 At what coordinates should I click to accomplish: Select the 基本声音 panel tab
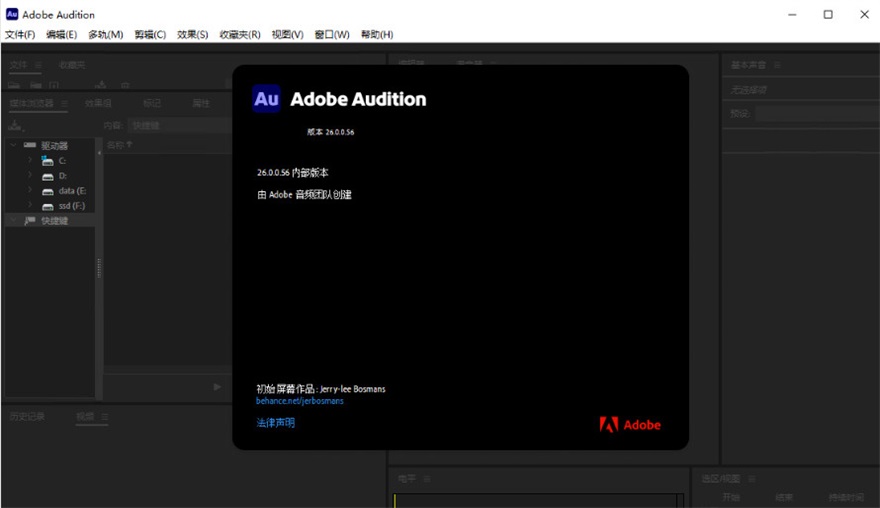(748, 65)
